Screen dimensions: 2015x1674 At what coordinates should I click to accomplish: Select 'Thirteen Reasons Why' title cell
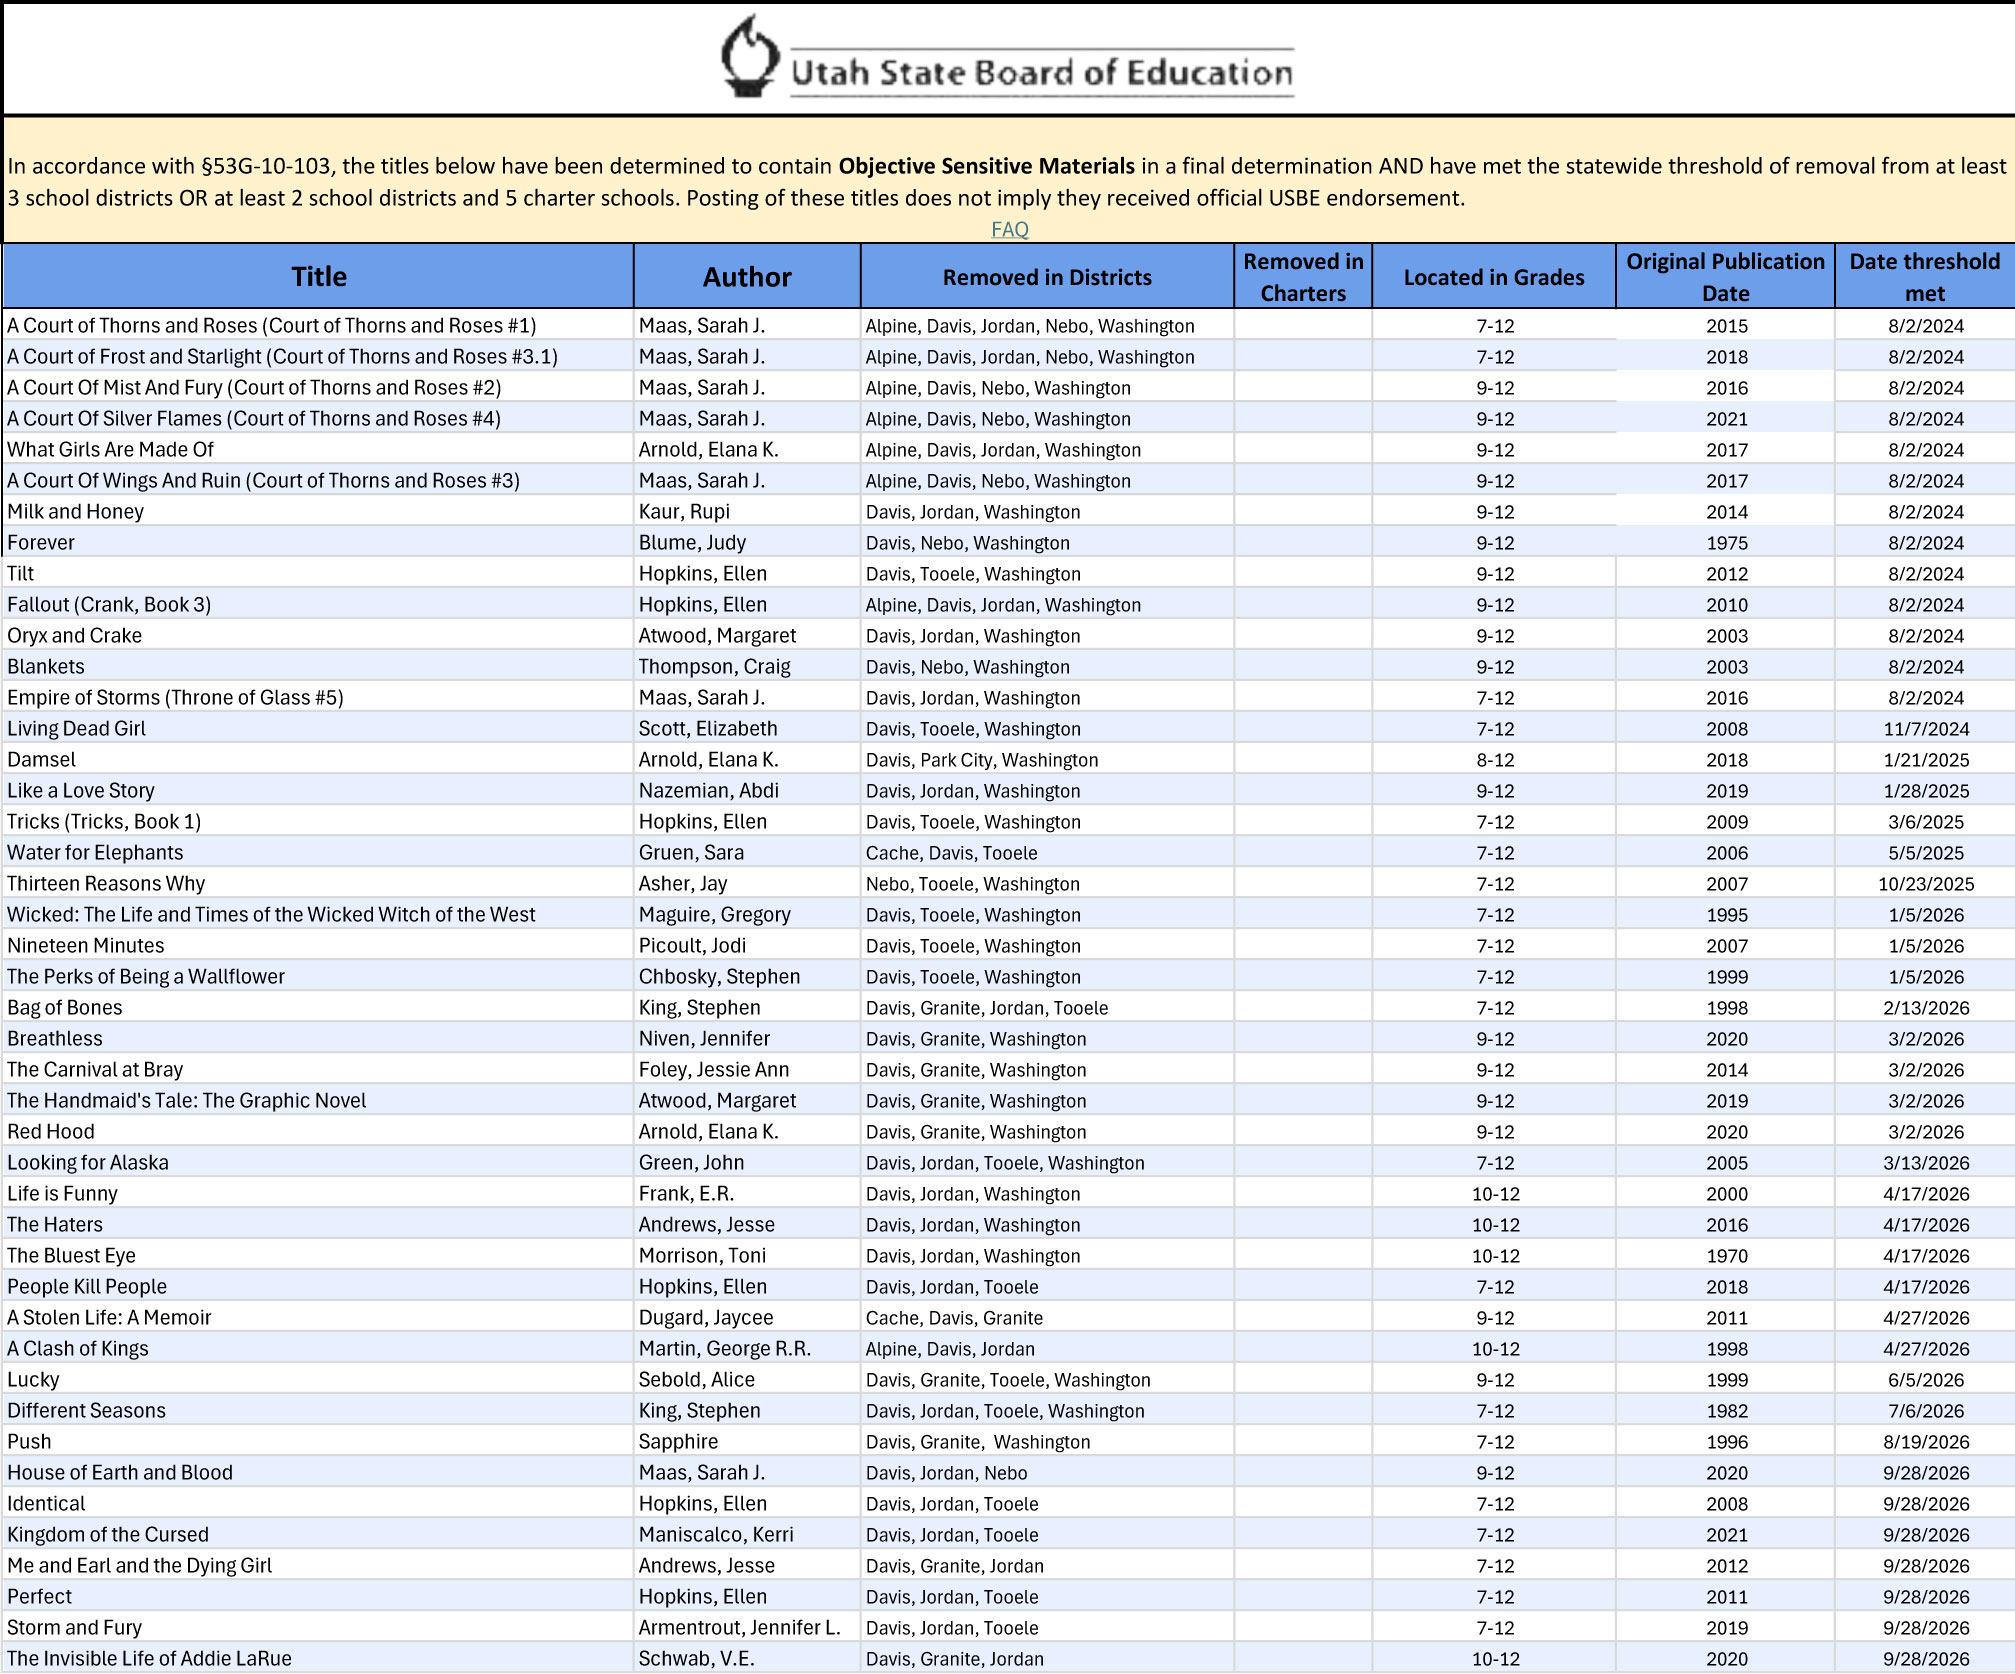[x=318, y=884]
